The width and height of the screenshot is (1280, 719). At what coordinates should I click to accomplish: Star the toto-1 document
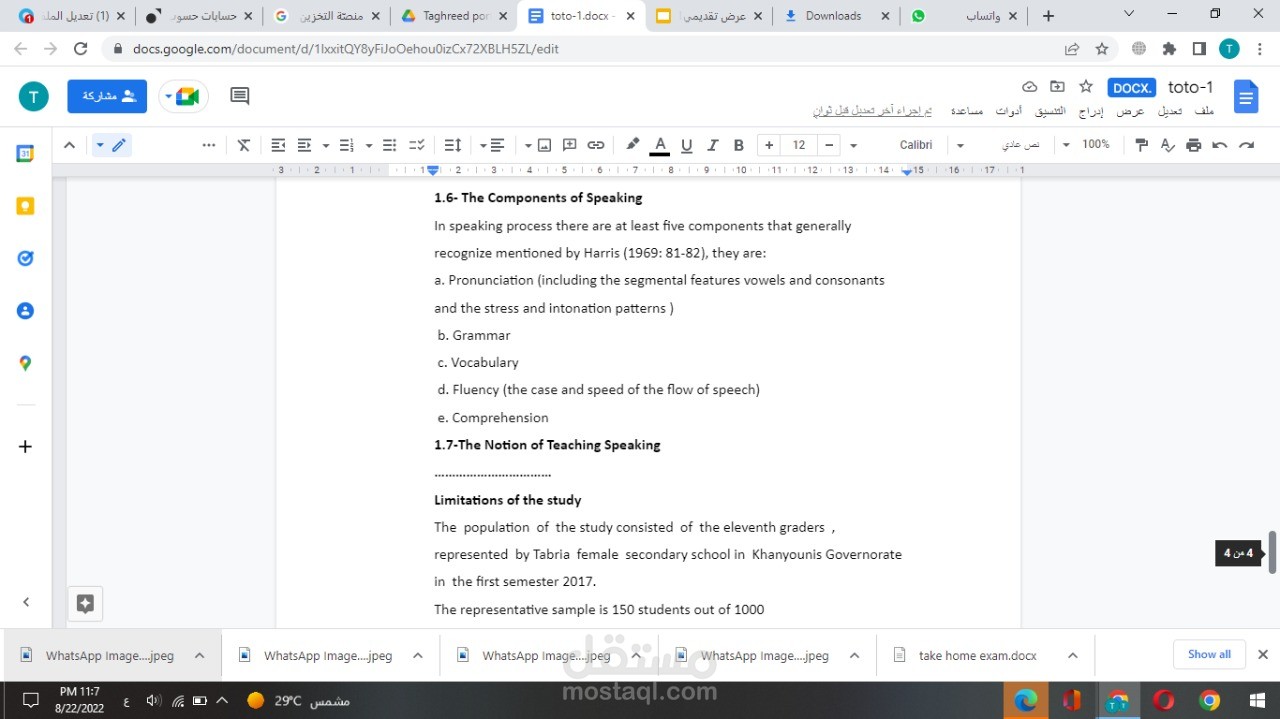tap(1086, 87)
